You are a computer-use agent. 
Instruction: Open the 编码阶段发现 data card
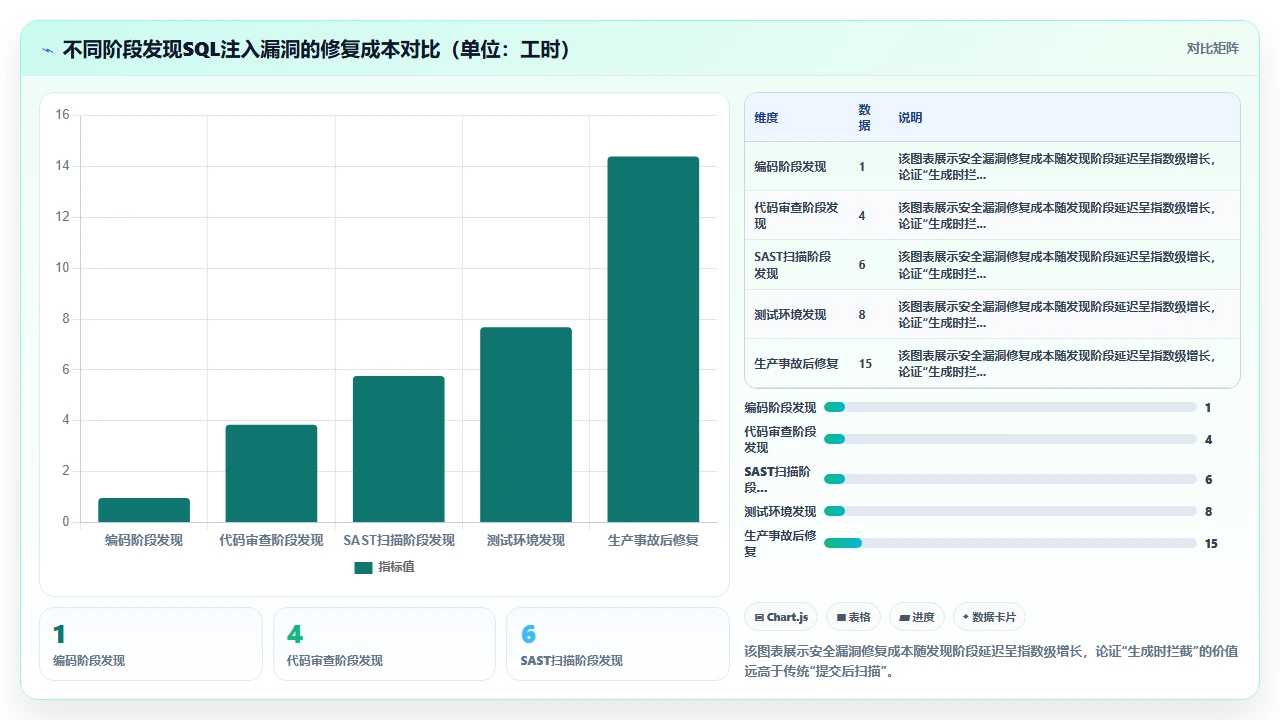click(x=151, y=644)
